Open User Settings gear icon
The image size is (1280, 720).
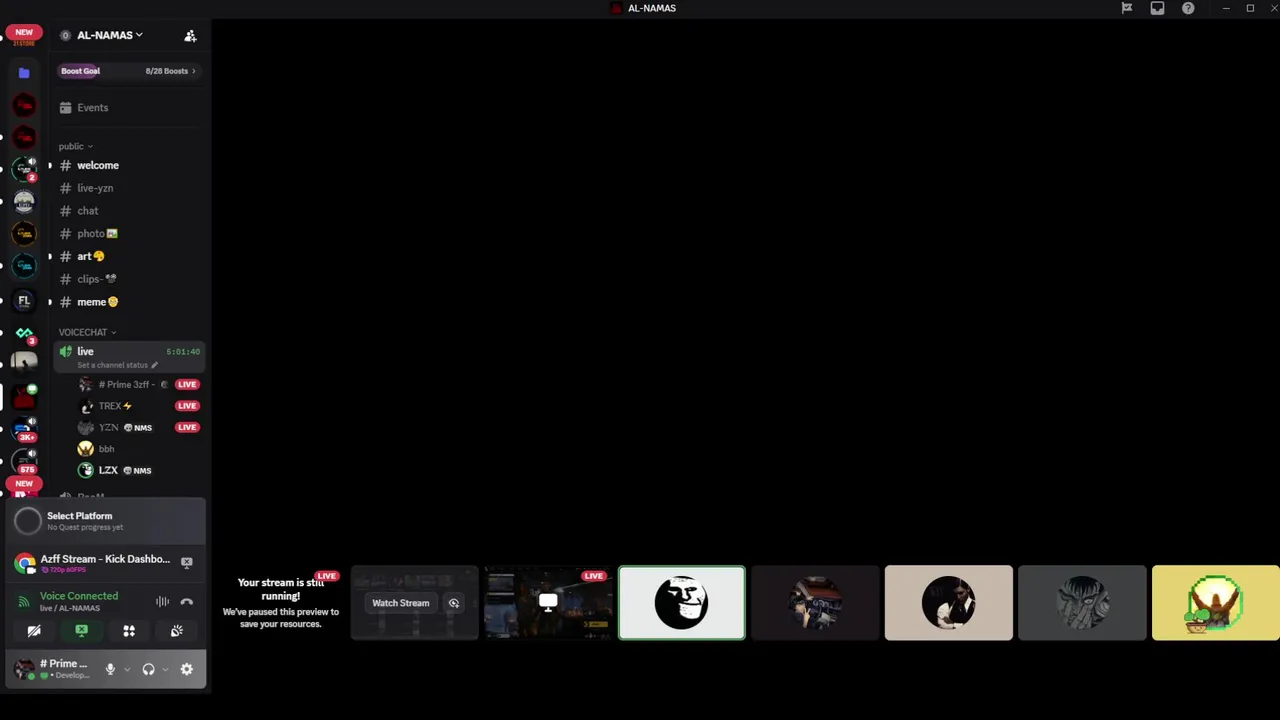187,669
